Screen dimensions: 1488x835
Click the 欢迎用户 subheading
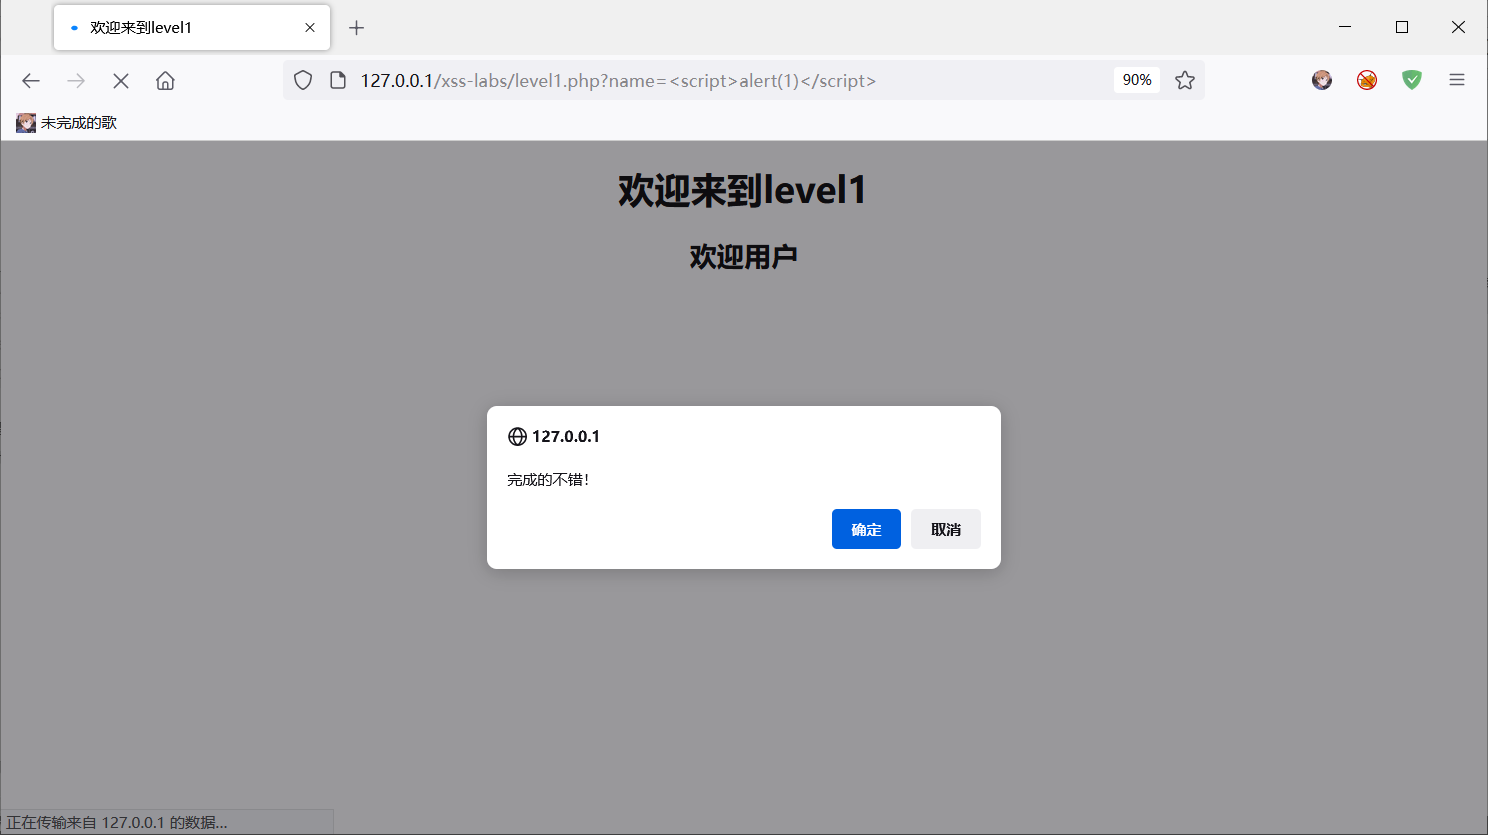point(743,257)
